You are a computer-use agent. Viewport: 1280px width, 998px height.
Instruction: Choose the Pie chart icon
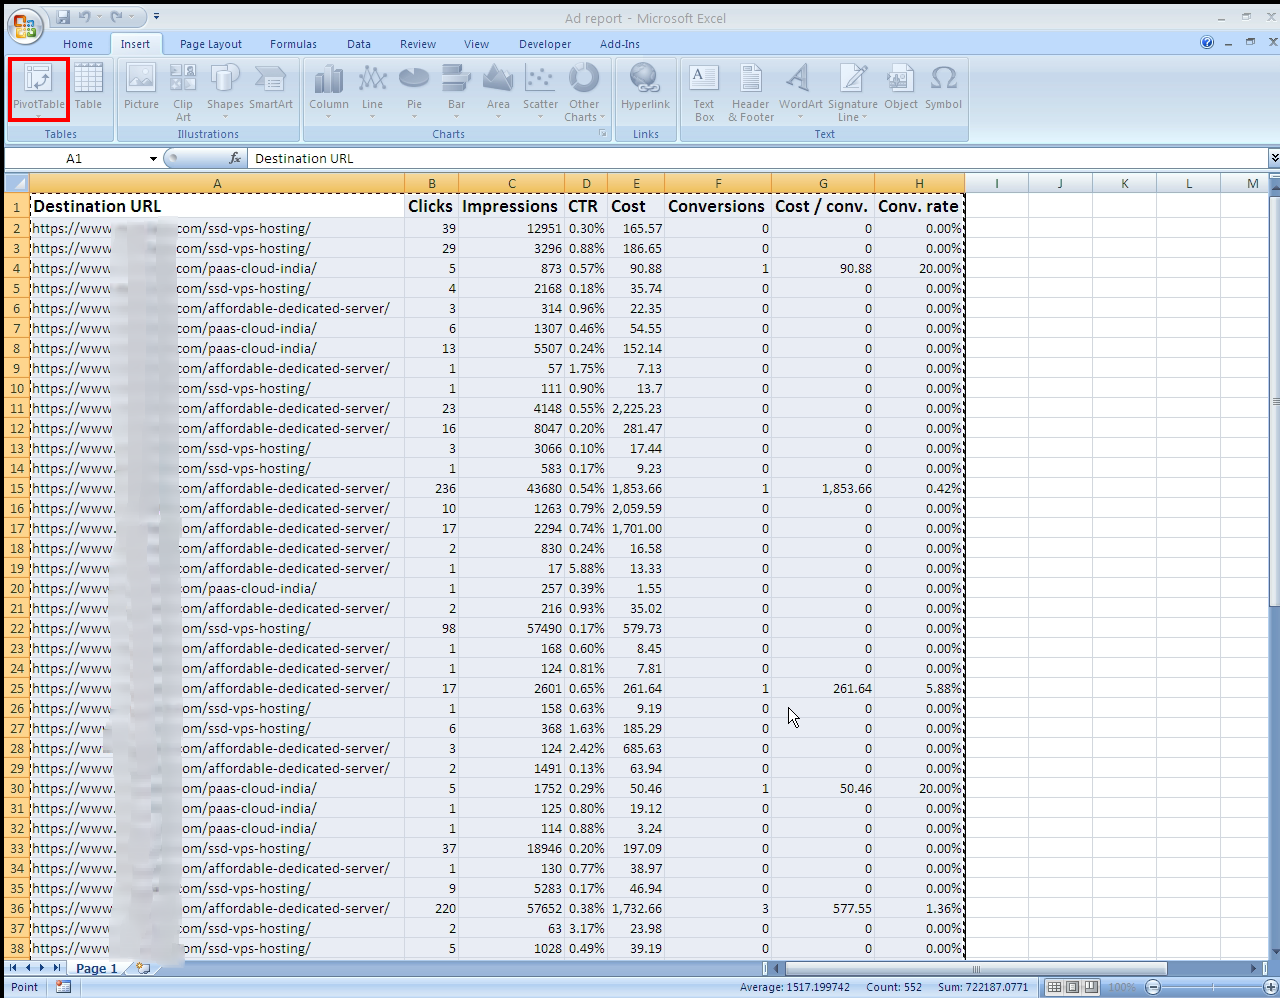click(x=414, y=89)
